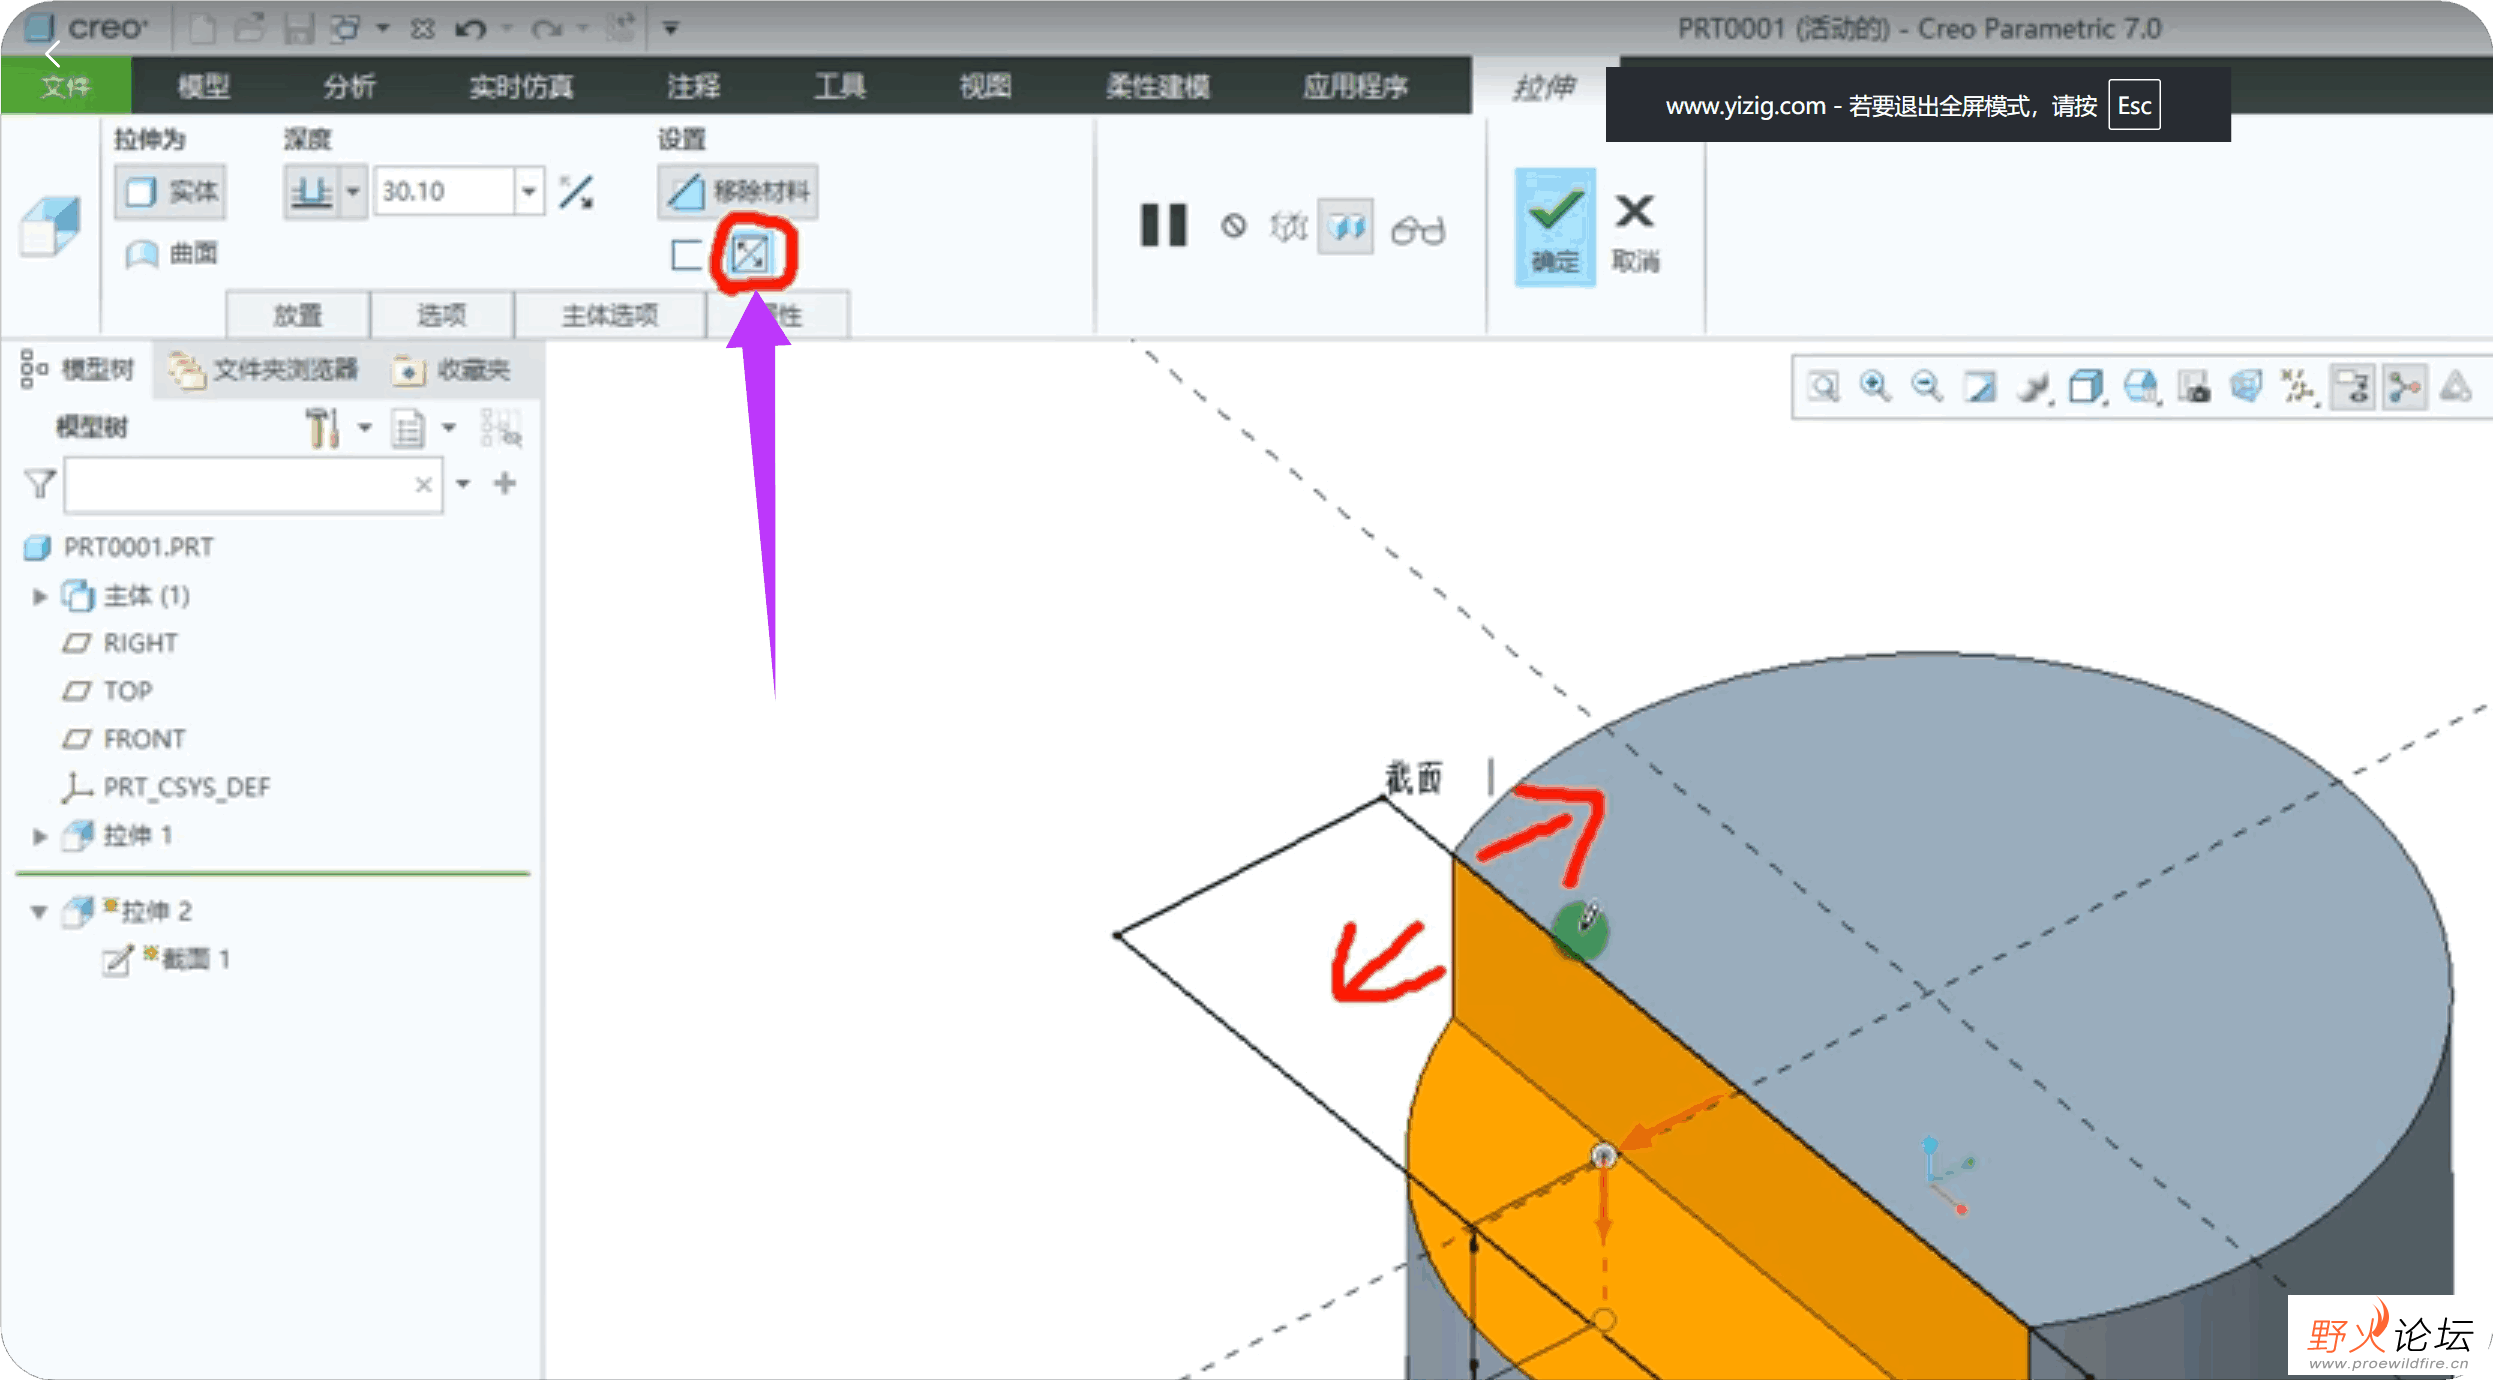Open the Placement tab
The width and height of the screenshot is (2493, 1380).
click(x=298, y=316)
